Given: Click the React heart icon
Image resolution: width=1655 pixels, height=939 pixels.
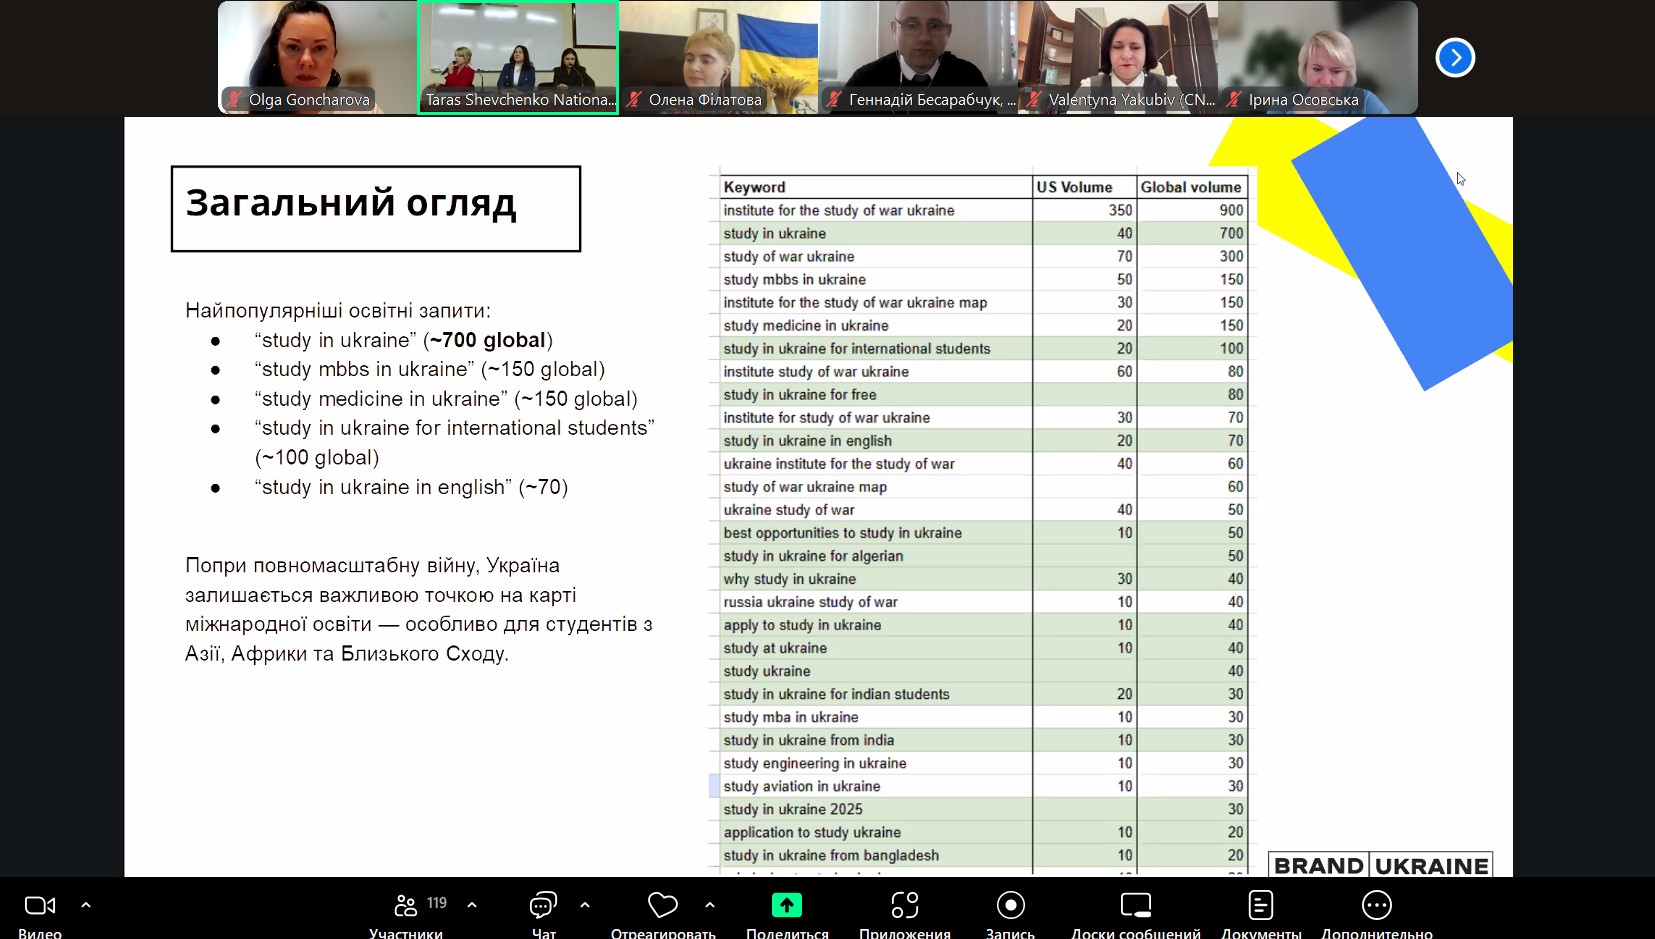Looking at the screenshot, I should pyautogui.click(x=663, y=906).
